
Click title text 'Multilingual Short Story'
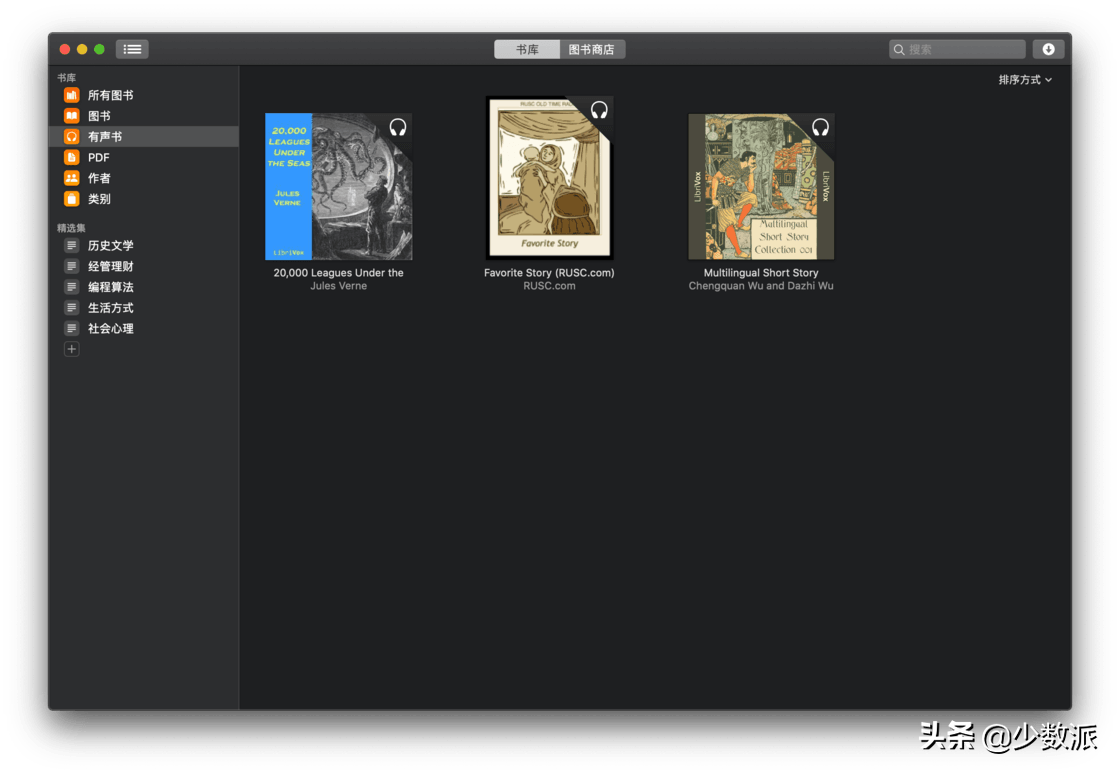click(x=761, y=272)
